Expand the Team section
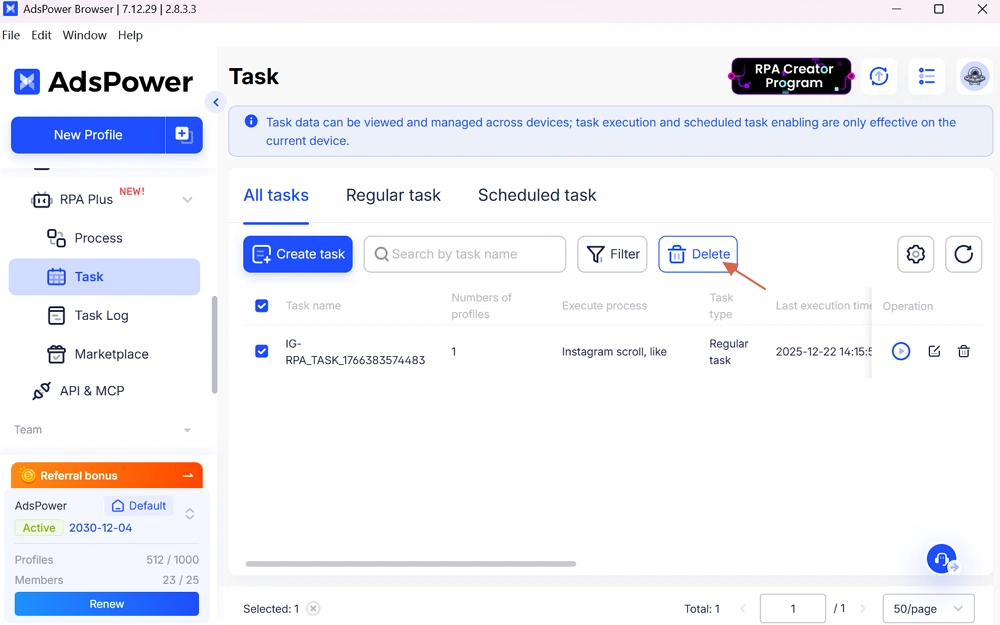 186,429
